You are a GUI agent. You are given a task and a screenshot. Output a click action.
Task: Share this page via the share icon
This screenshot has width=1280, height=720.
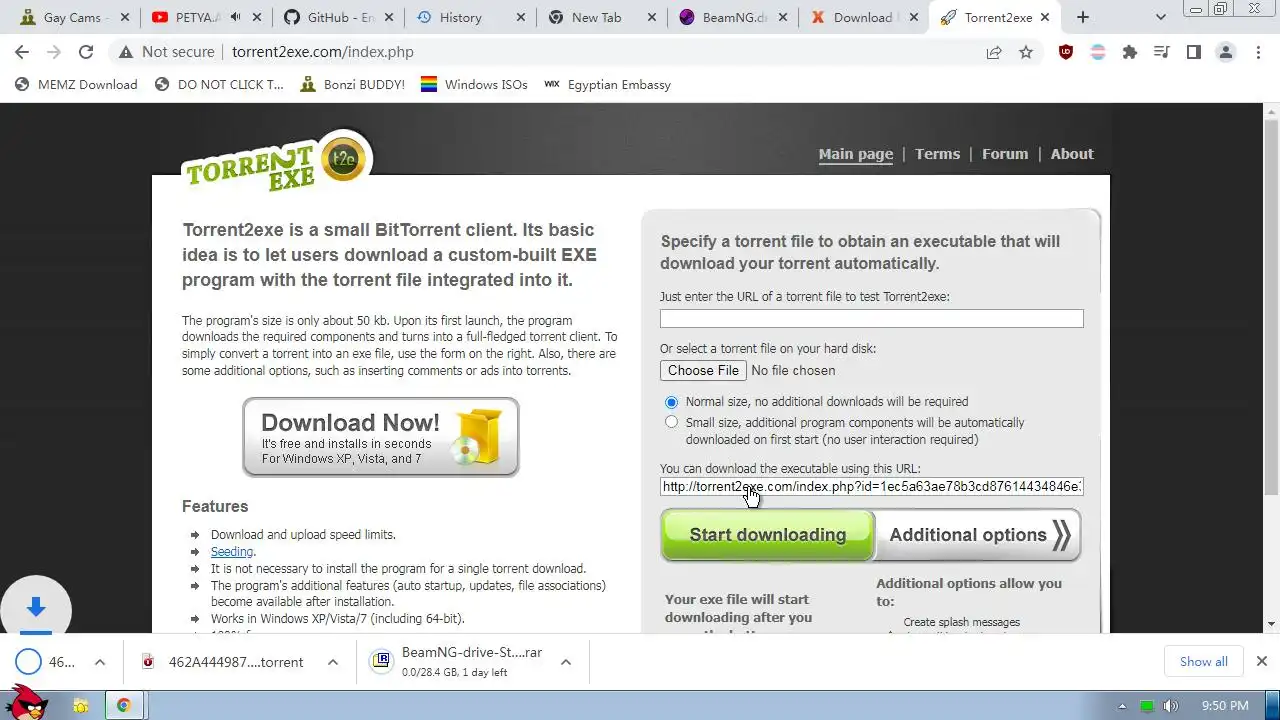(x=994, y=52)
